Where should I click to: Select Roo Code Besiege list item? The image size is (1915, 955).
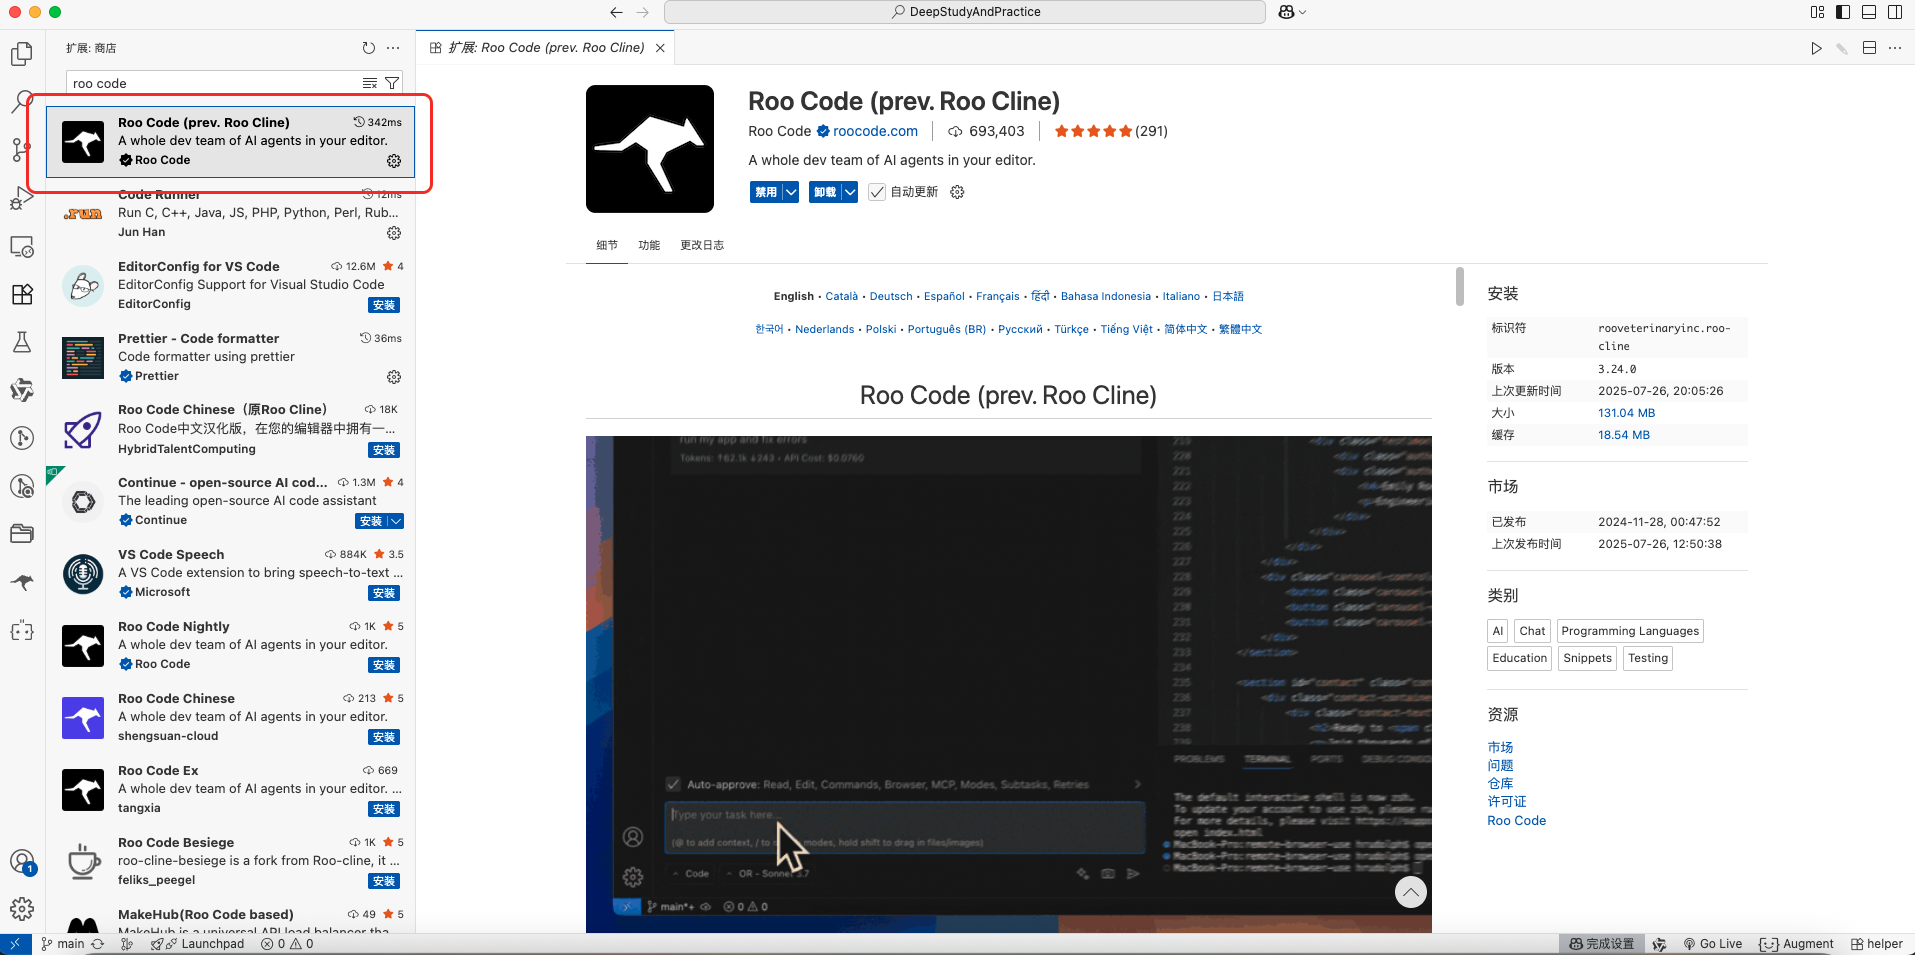click(x=232, y=861)
